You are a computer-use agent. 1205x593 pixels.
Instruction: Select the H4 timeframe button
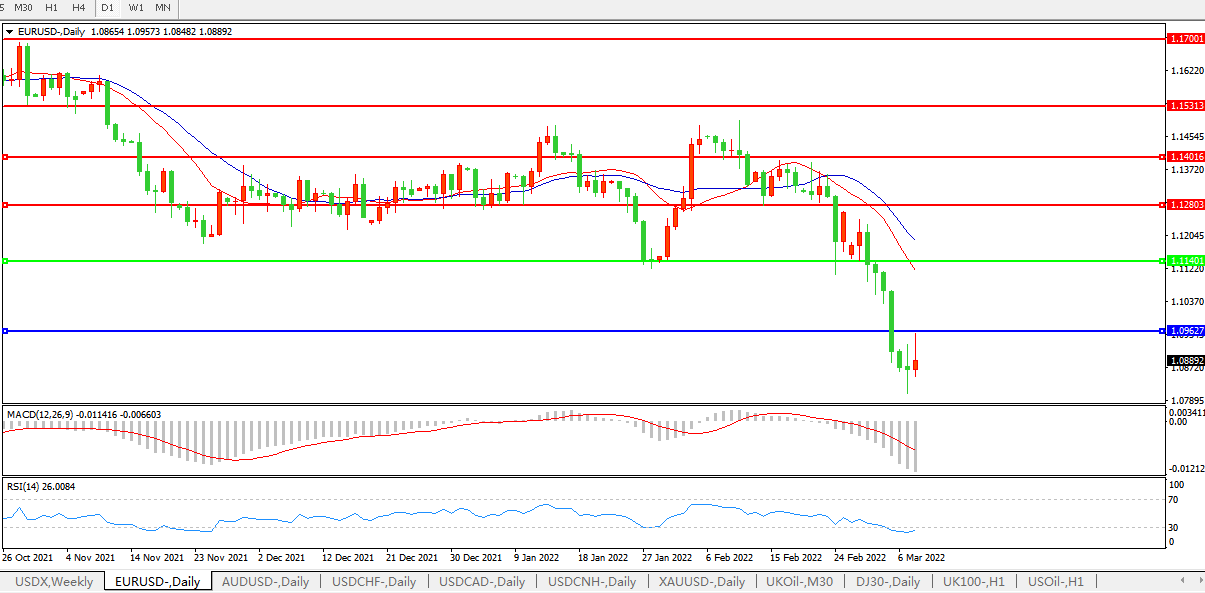pos(79,8)
